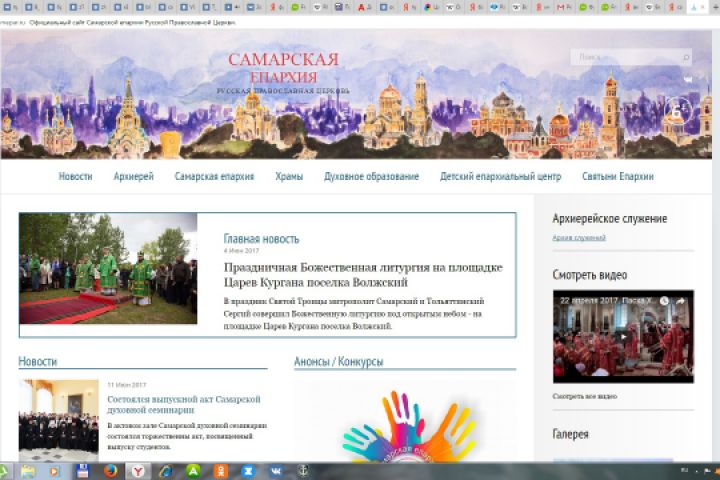Viewport: 720px width, 480px height.
Task: Click the floppy disk icon in the taskbar
Action: tap(82, 471)
